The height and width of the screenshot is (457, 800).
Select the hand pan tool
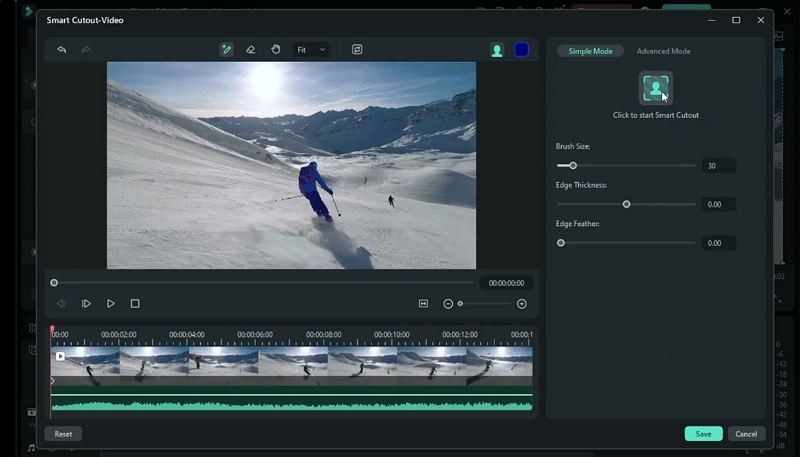coord(276,50)
